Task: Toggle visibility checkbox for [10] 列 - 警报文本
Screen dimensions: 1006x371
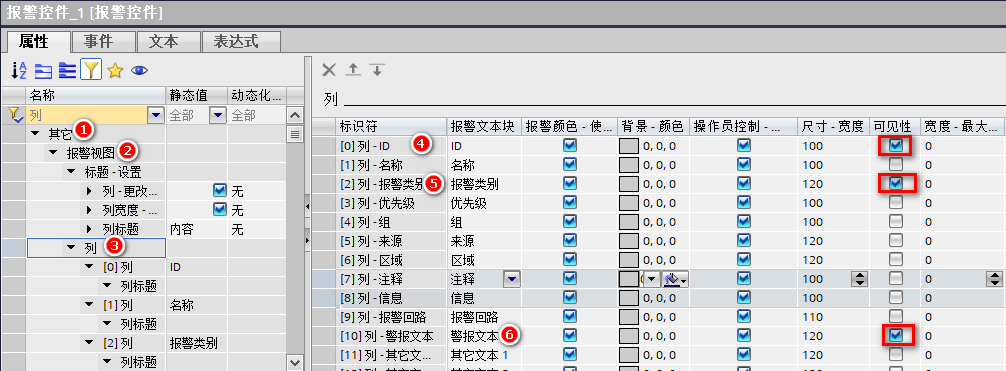Action: click(x=896, y=335)
